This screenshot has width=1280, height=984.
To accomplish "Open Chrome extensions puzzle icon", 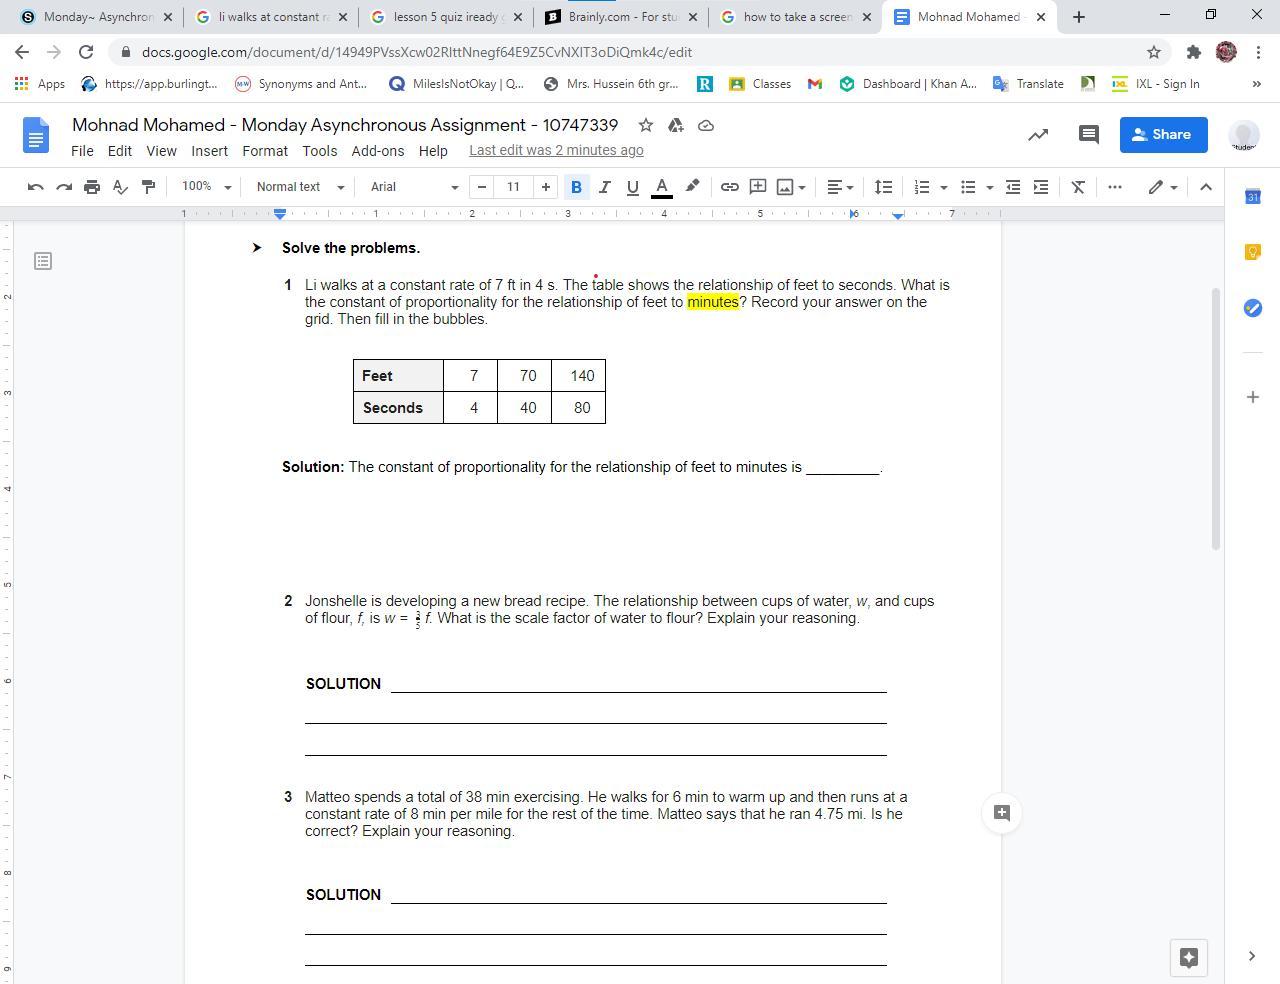I will click(x=1193, y=52).
